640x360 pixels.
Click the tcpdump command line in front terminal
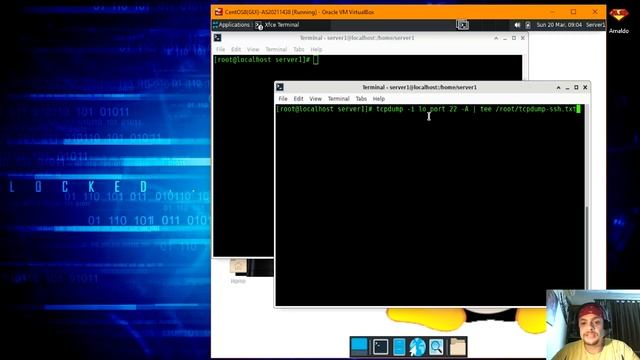[x=428, y=109]
